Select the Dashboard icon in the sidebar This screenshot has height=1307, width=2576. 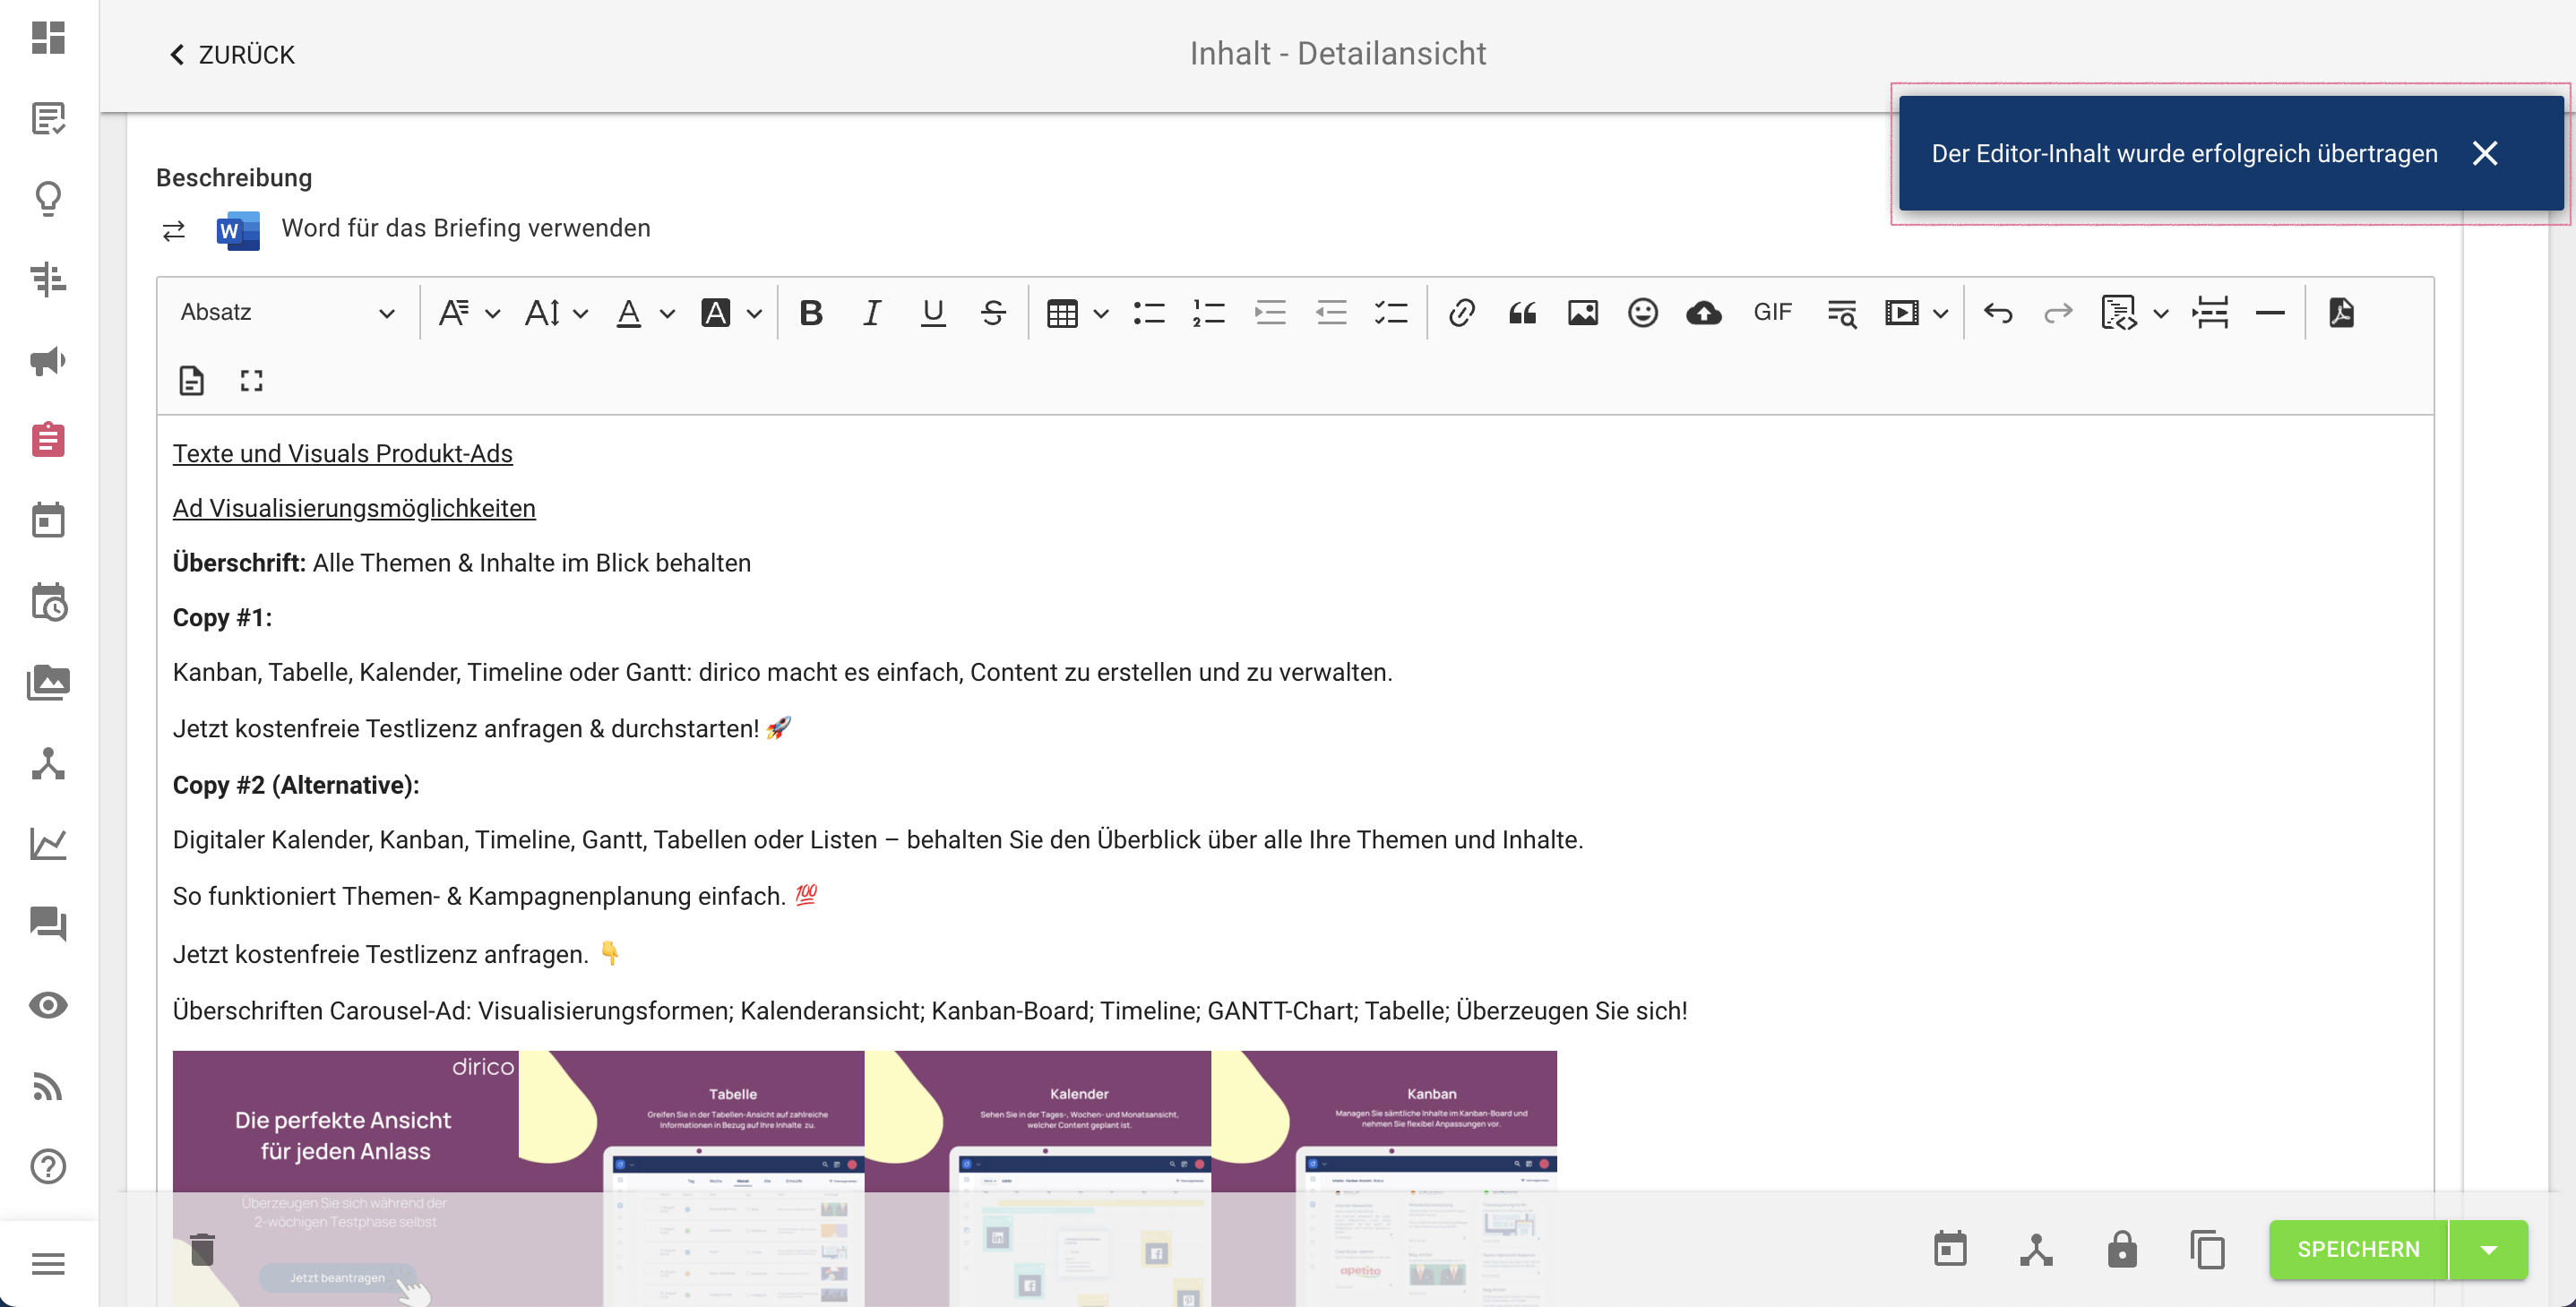point(47,39)
